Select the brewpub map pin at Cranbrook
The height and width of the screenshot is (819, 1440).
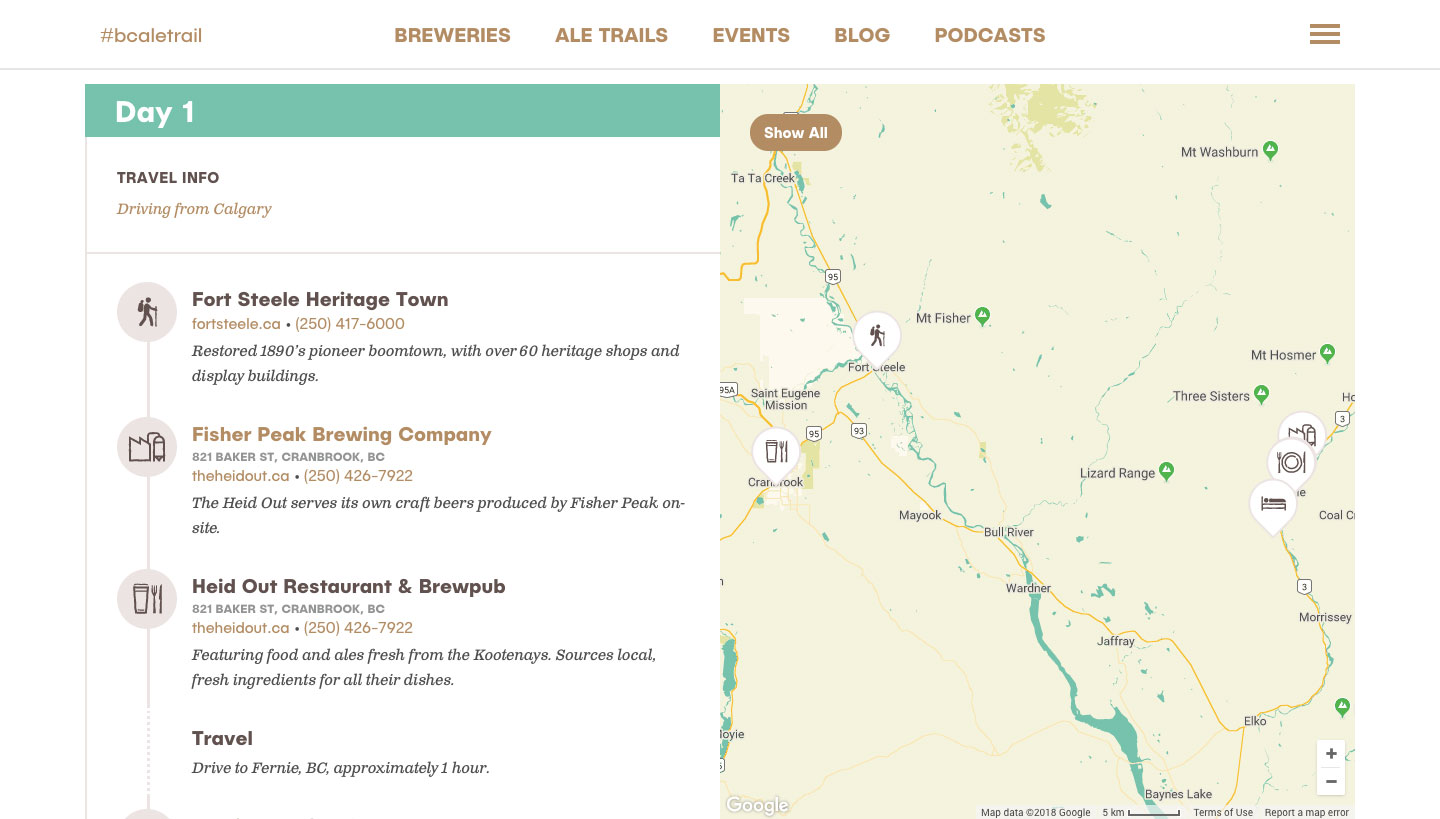(x=776, y=454)
